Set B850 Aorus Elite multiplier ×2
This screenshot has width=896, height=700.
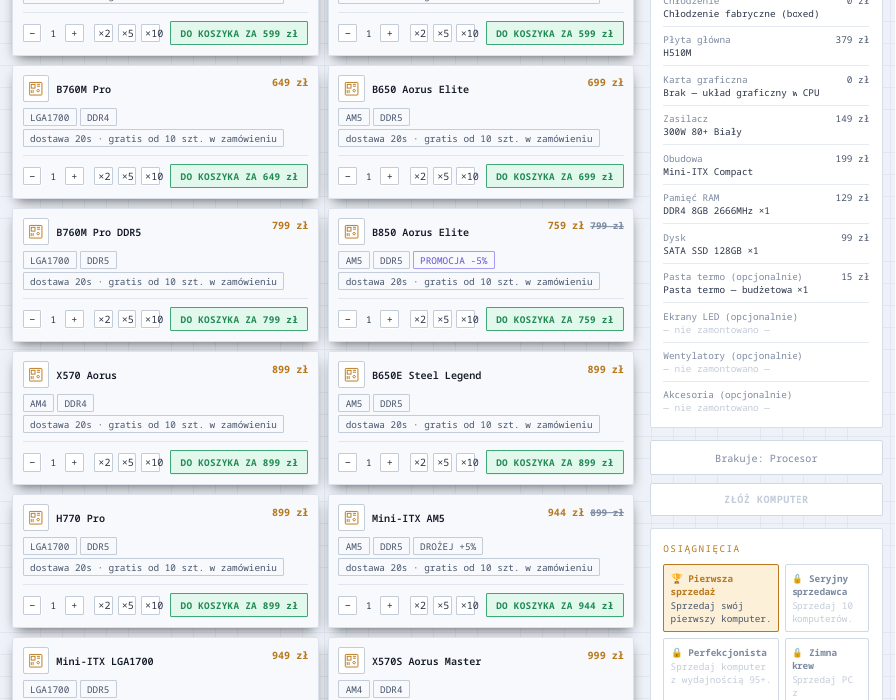(x=420, y=319)
